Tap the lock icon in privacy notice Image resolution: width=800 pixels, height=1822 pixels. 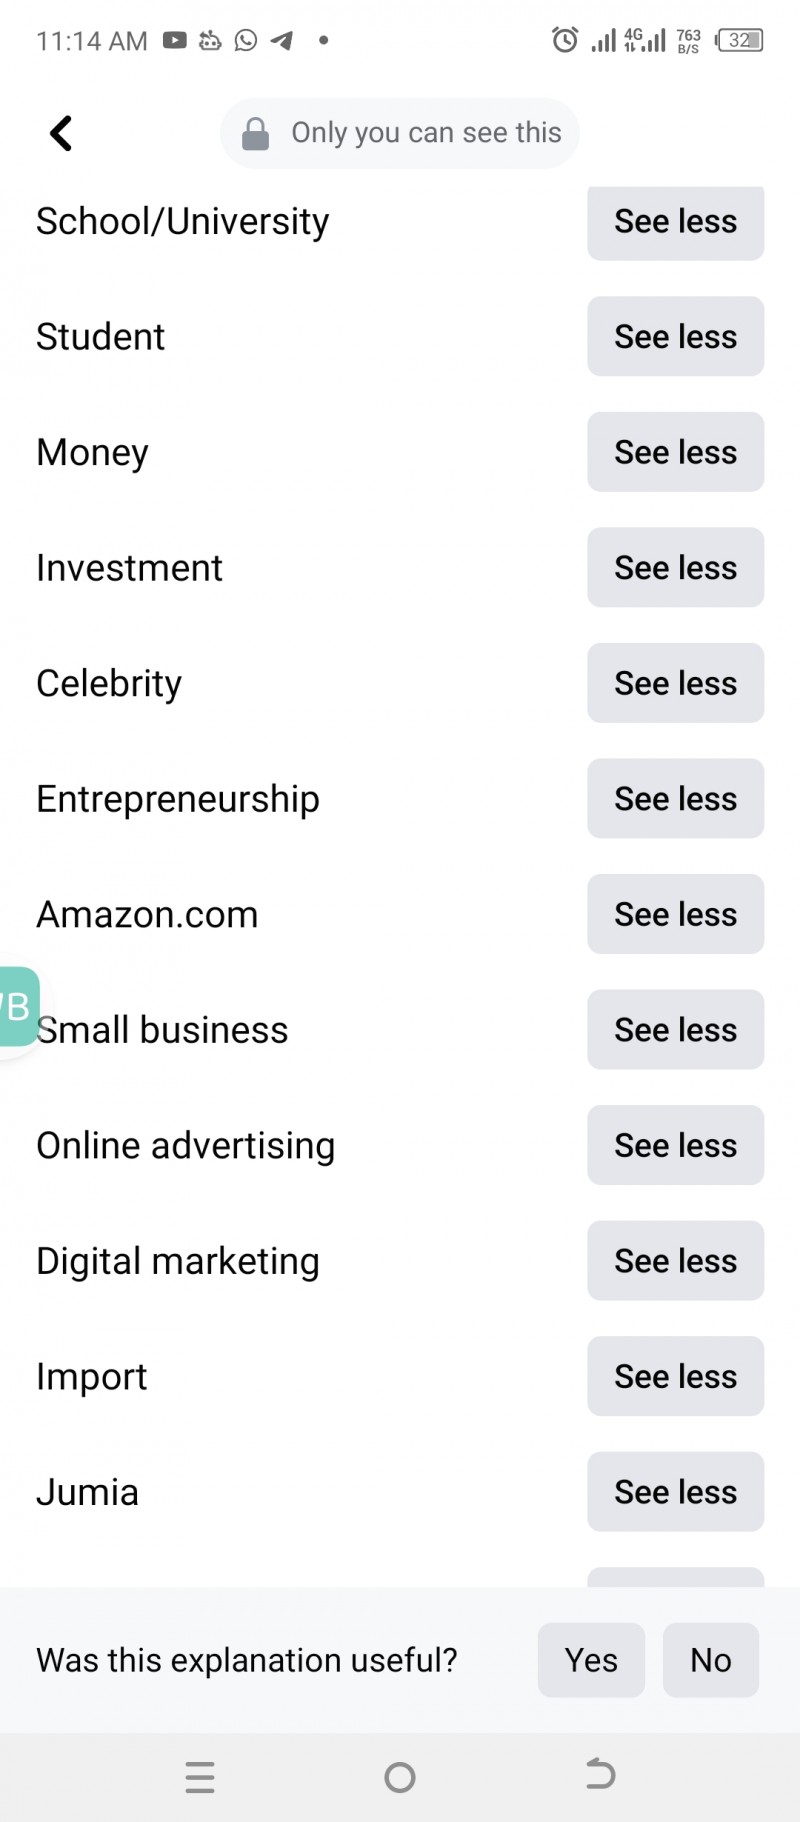pos(256,133)
